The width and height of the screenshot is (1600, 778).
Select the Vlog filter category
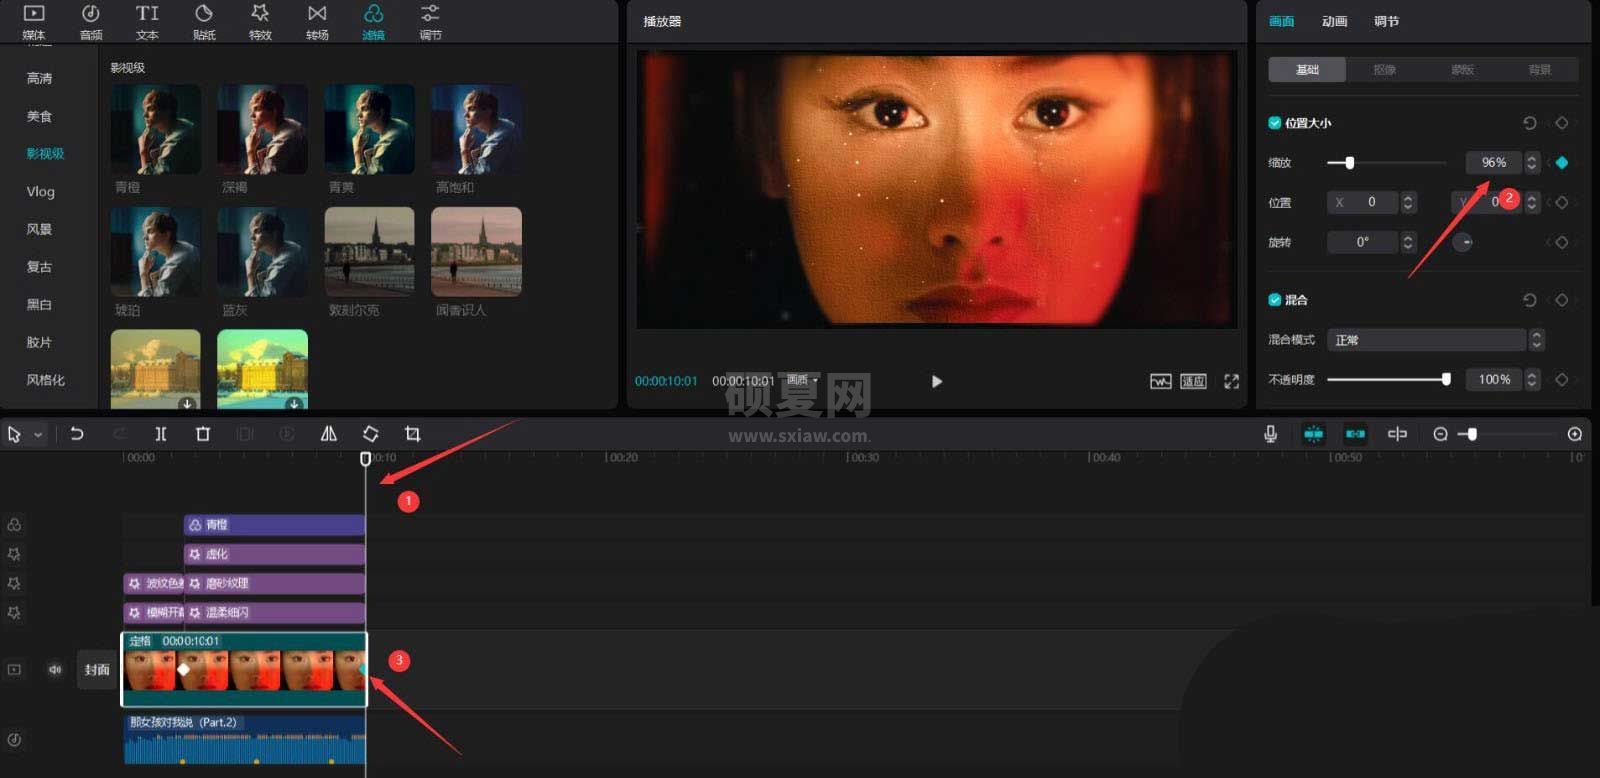[x=40, y=191]
